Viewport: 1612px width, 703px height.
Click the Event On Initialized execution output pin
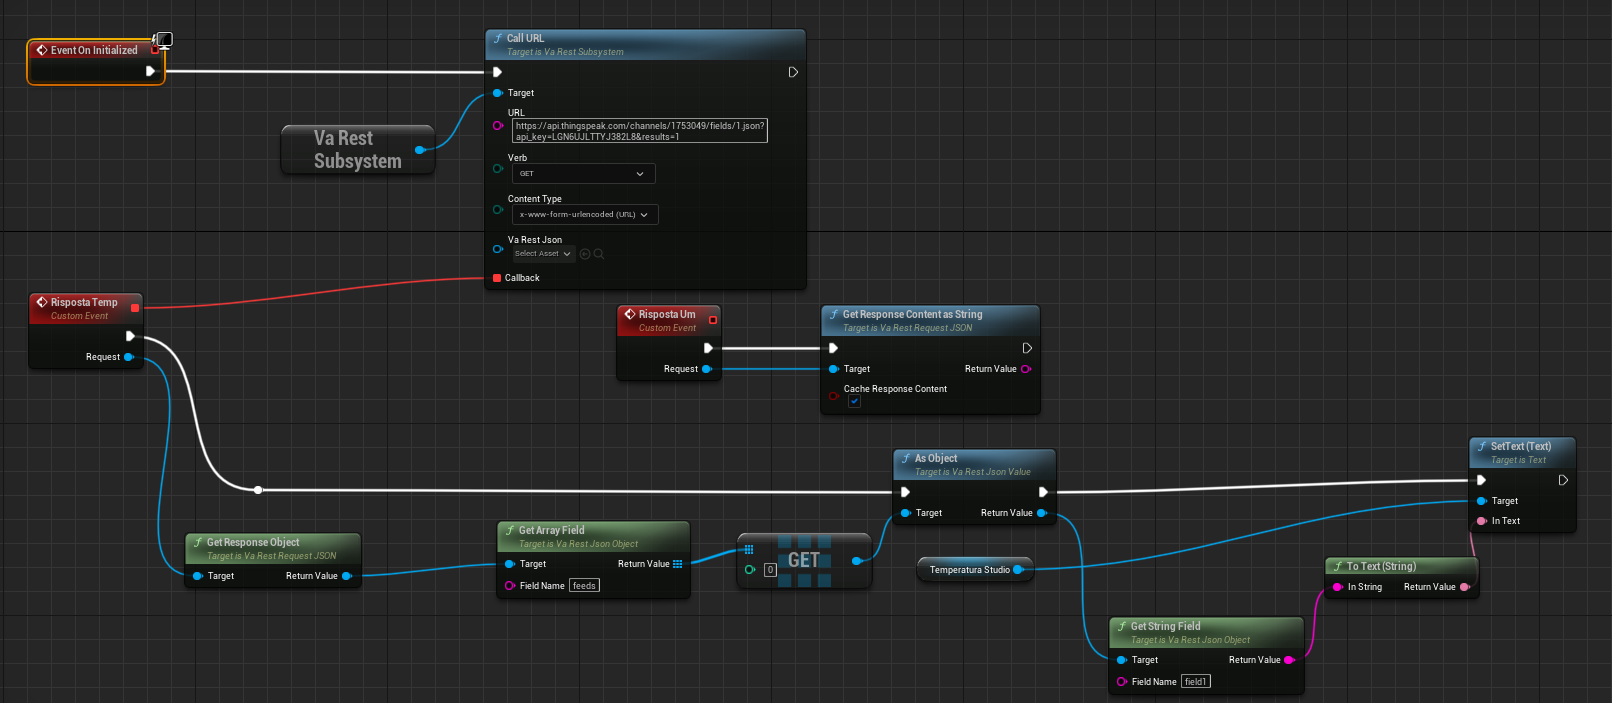pyautogui.click(x=150, y=71)
